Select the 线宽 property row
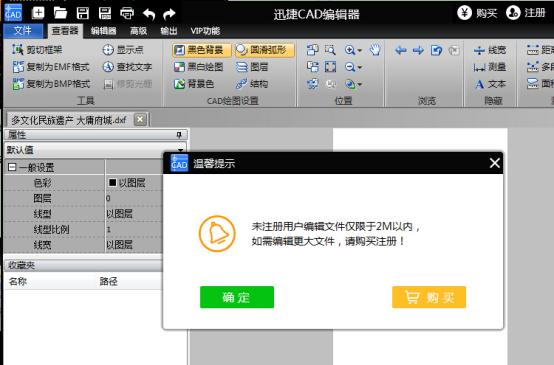 pyautogui.click(x=83, y=245)
